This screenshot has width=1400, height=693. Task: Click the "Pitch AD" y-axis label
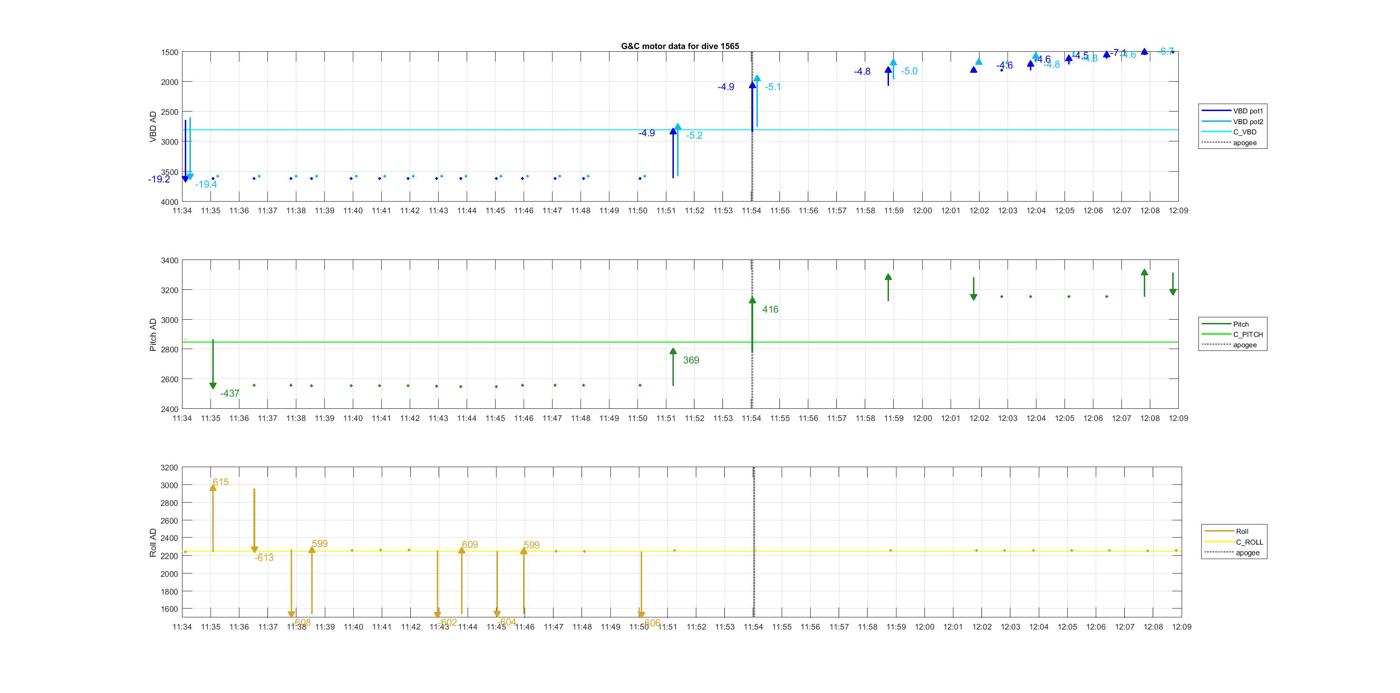point(154,335)
